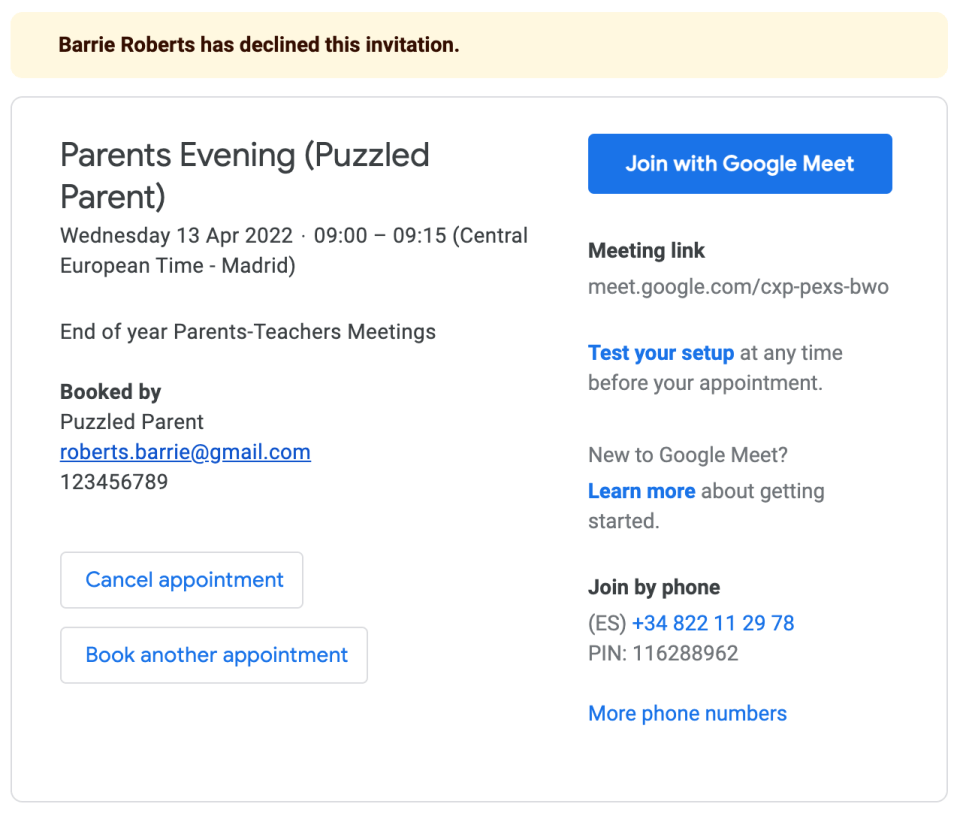This screenshot has width=960, height=813.
Task: Click the Parents Evening (Puzzled Parent) title
Action: pyautogui.click(x=245, y=175)
